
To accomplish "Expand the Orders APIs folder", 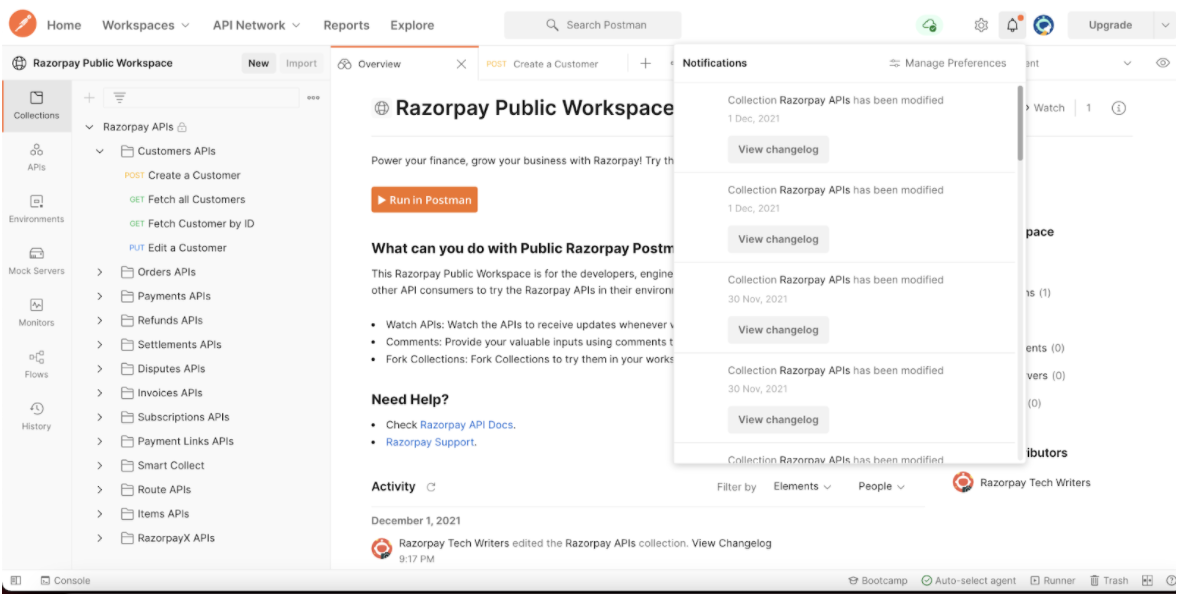I will [x=99, y=272].
